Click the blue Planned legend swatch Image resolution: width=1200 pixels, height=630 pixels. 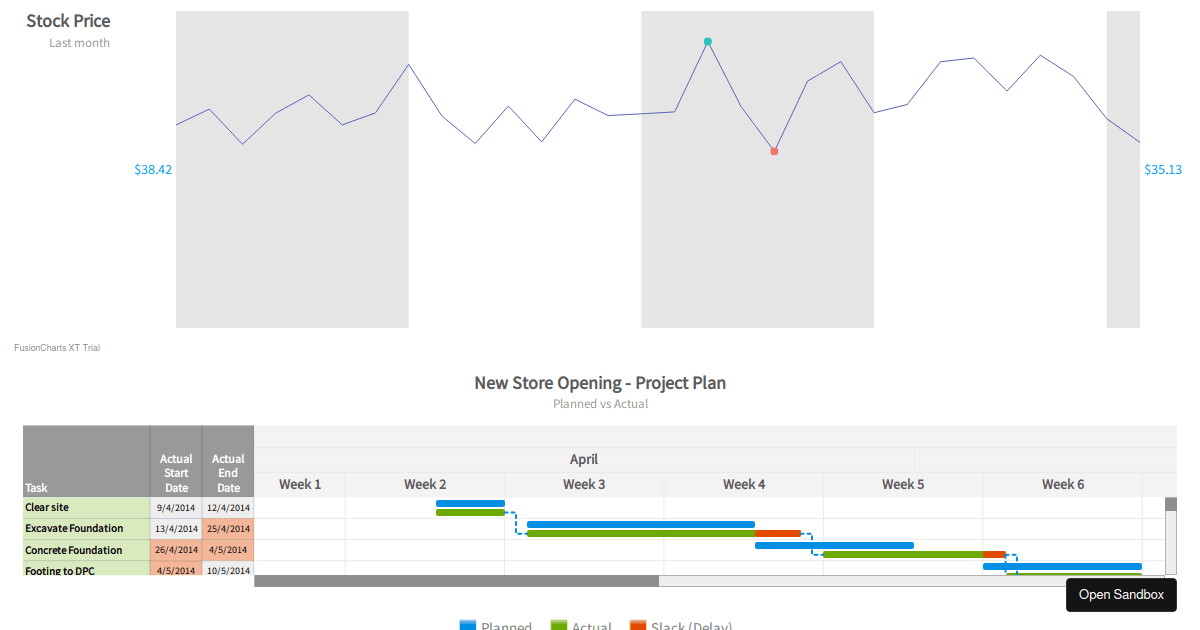[470, 626]
